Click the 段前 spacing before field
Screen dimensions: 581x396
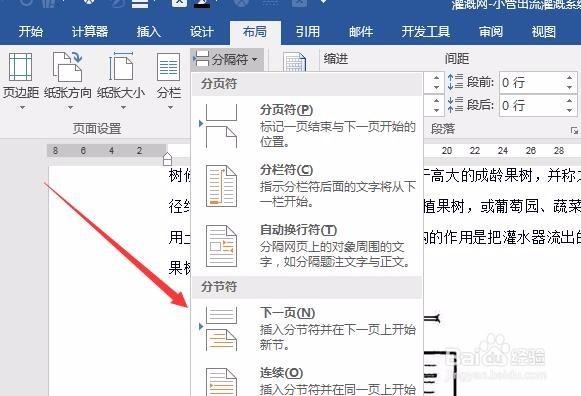point(532,82)
